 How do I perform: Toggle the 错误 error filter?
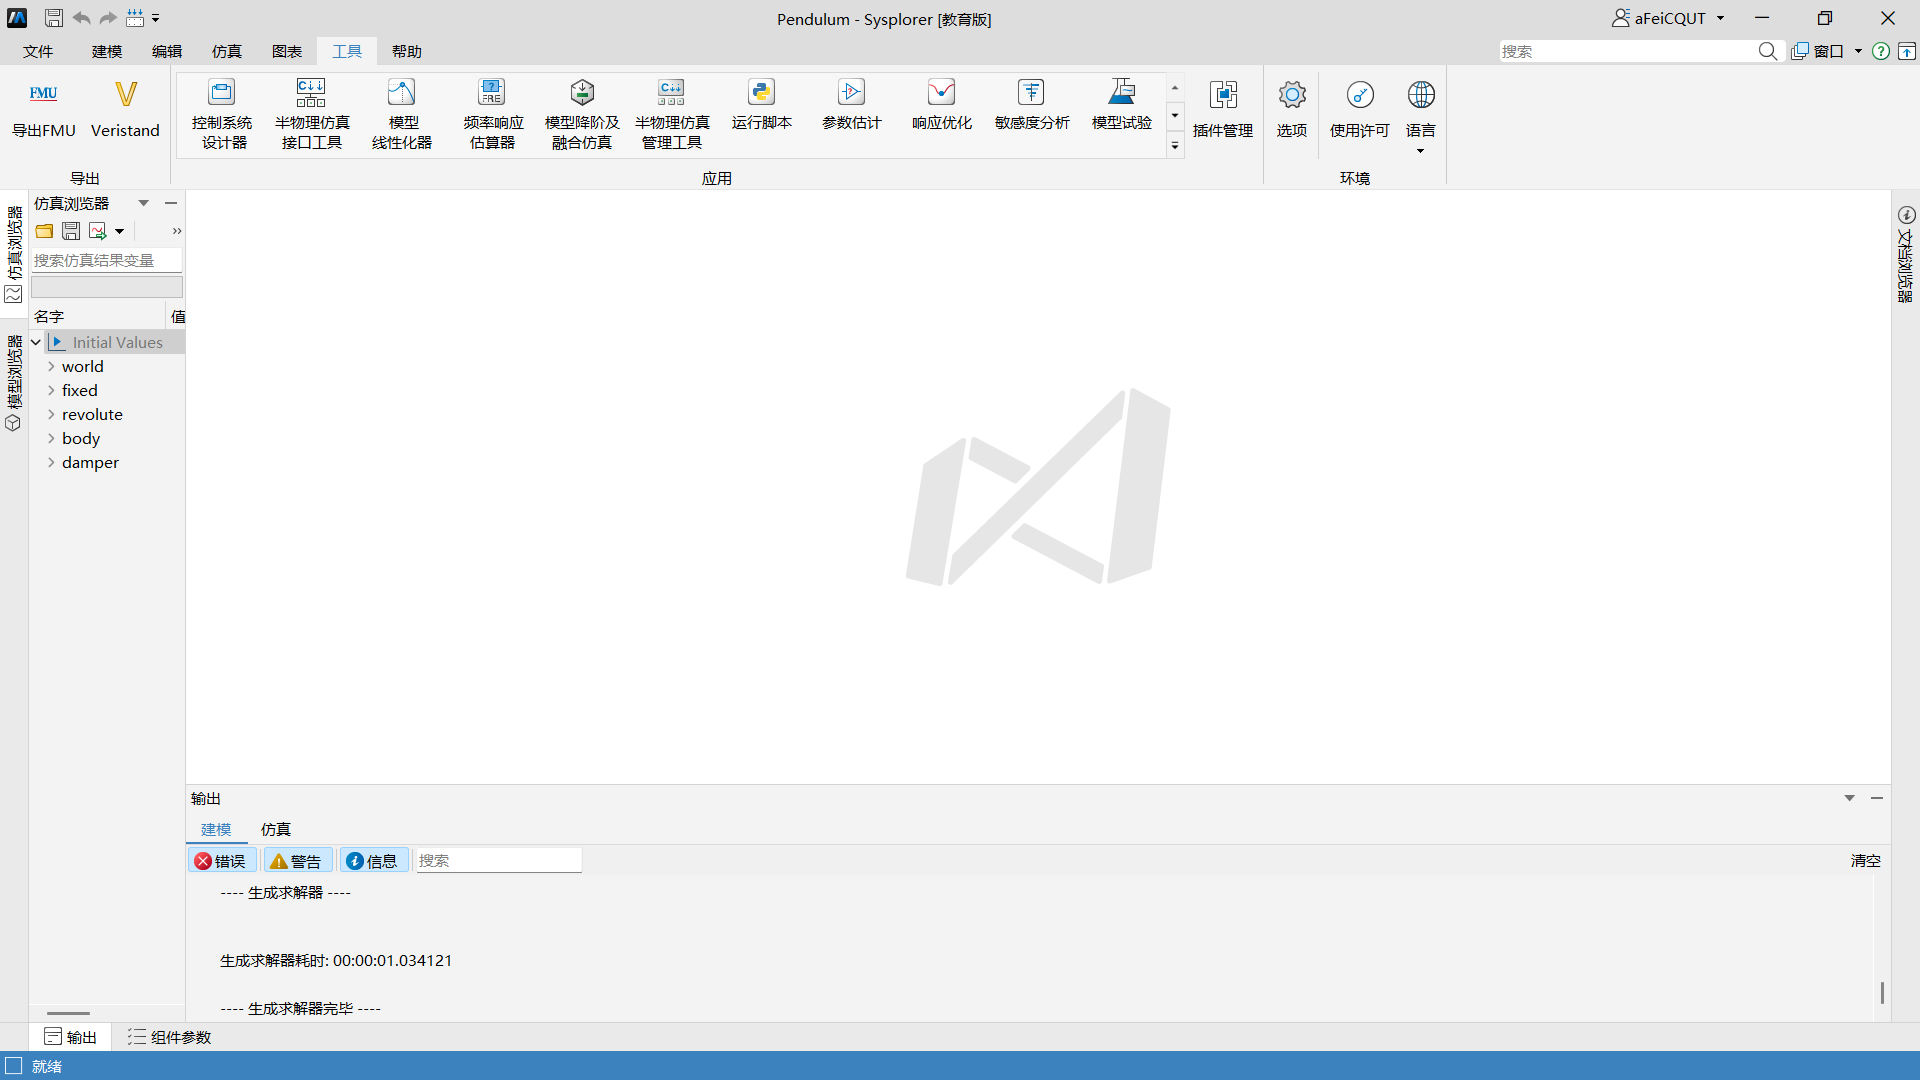pos(222,861)
